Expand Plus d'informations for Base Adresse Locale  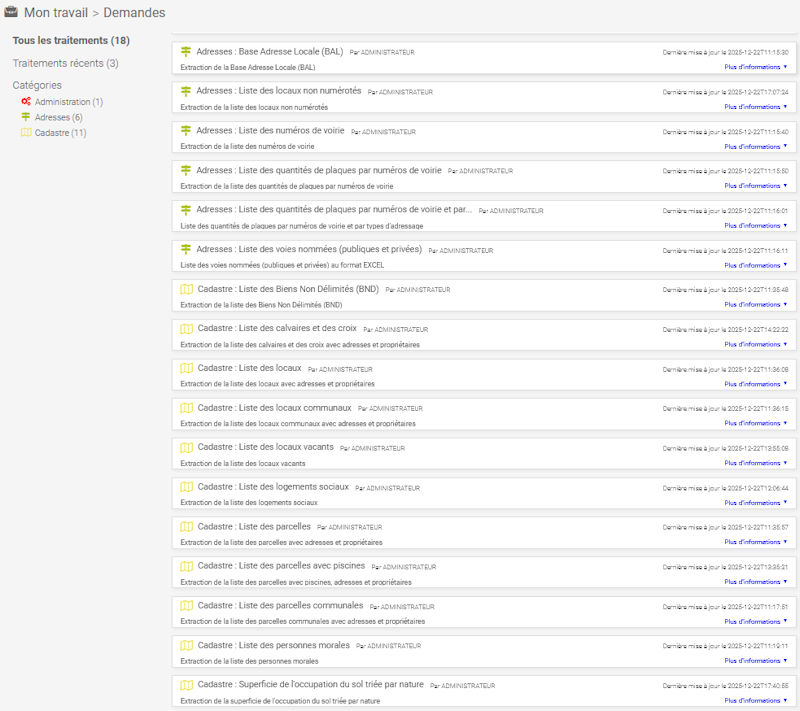pyautogui.click(x=755, y=67)
